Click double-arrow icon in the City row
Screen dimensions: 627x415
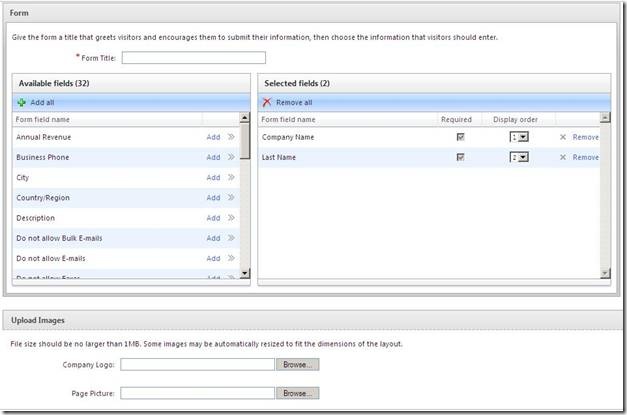click(231, 178)
